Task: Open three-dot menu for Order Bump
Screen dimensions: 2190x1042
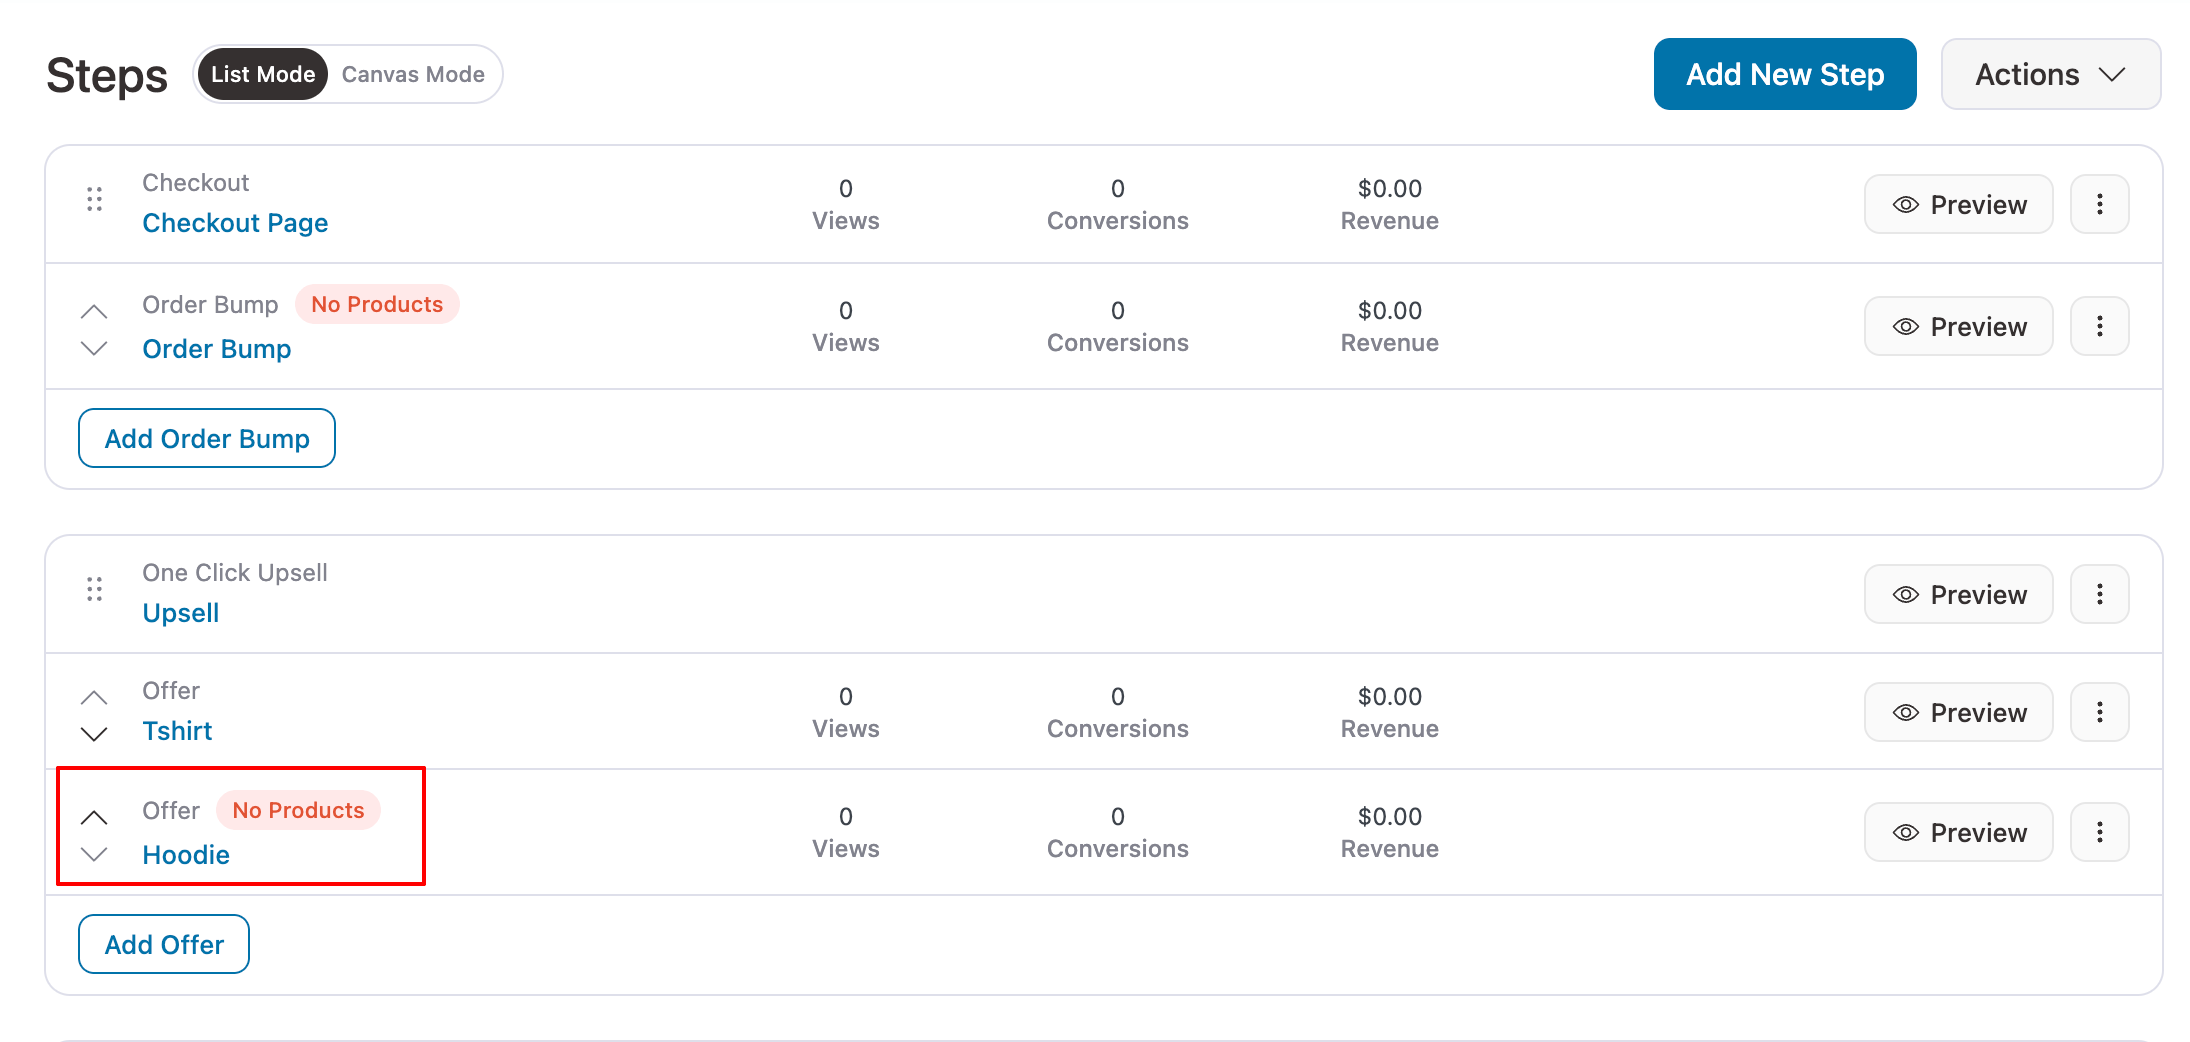Action: [2099, 326]
